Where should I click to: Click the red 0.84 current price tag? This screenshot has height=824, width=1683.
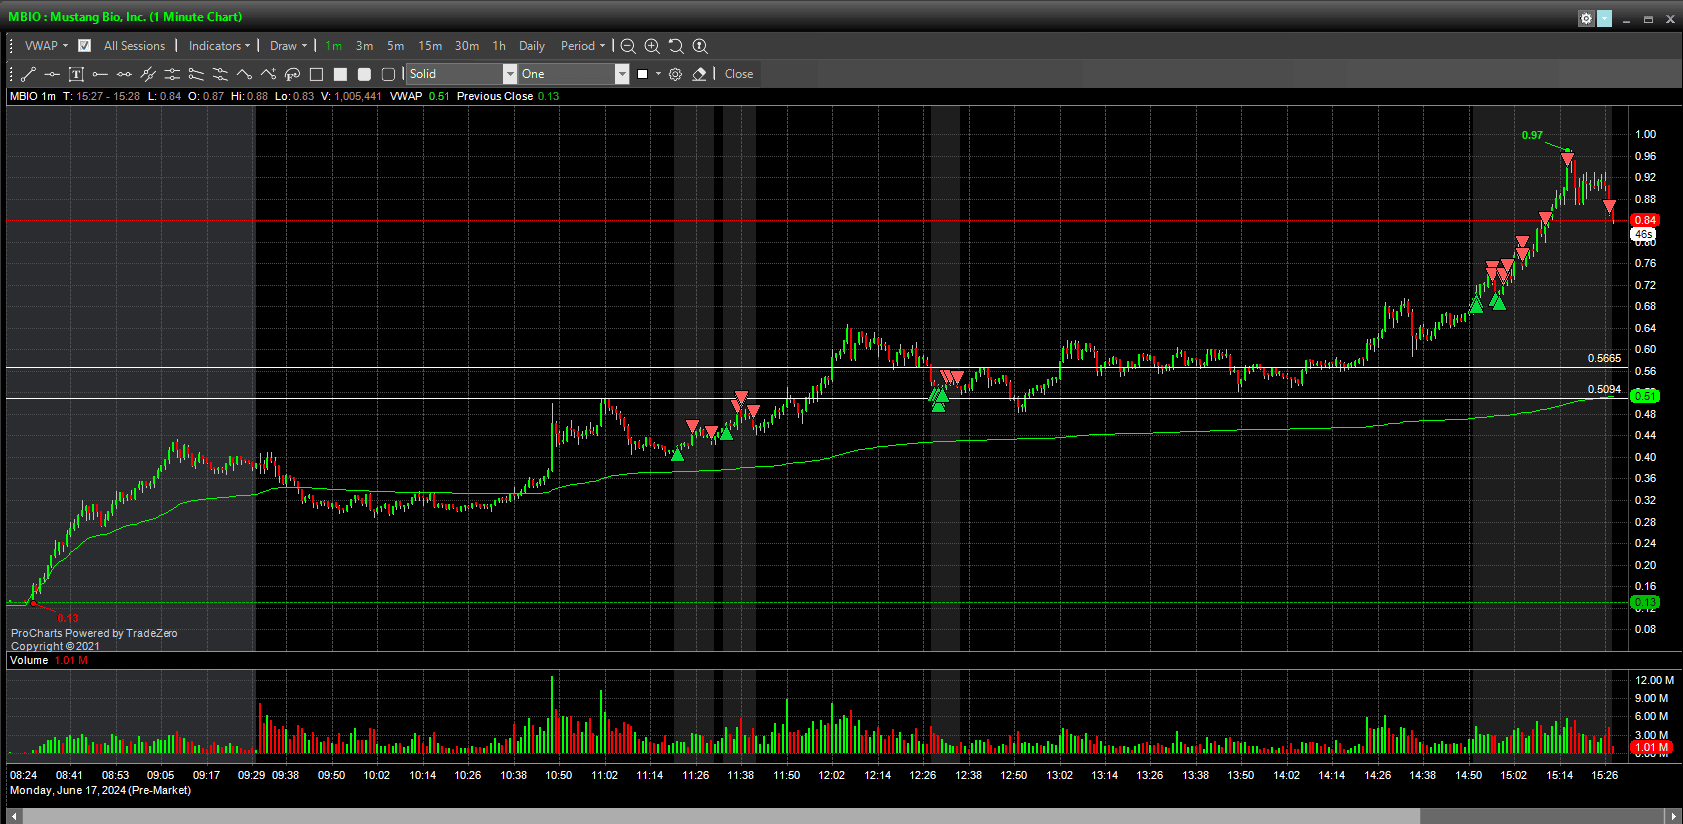(x=1645, y=220)
